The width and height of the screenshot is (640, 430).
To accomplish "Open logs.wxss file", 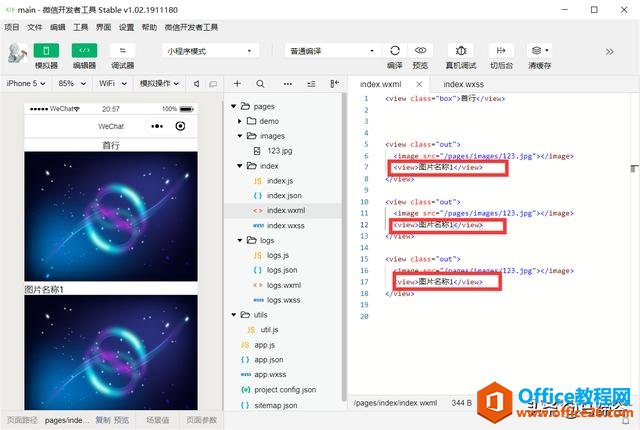I will [283, 300].
